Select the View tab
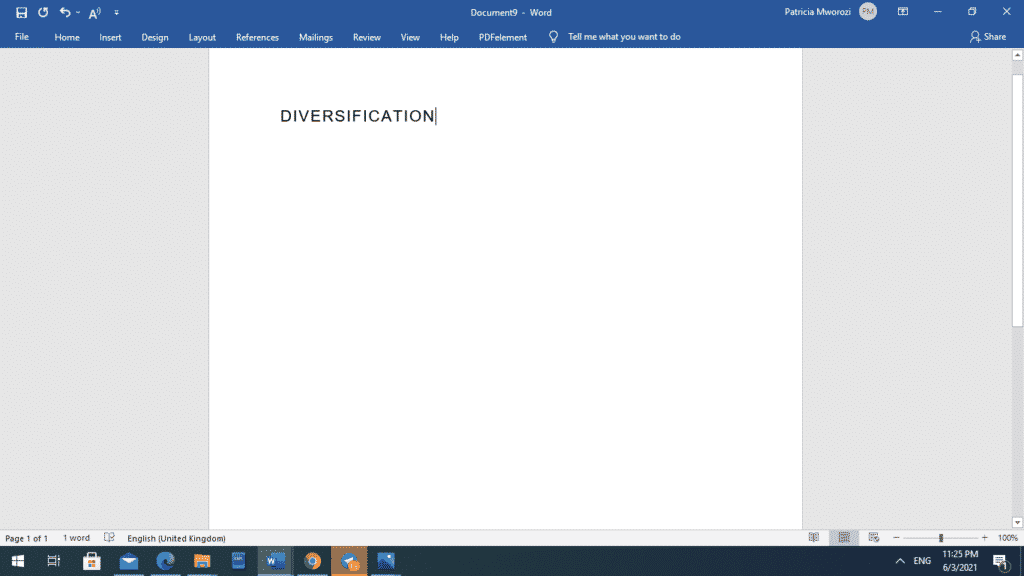The width and height of the screenshot is (1024, 576). (410, 37)
